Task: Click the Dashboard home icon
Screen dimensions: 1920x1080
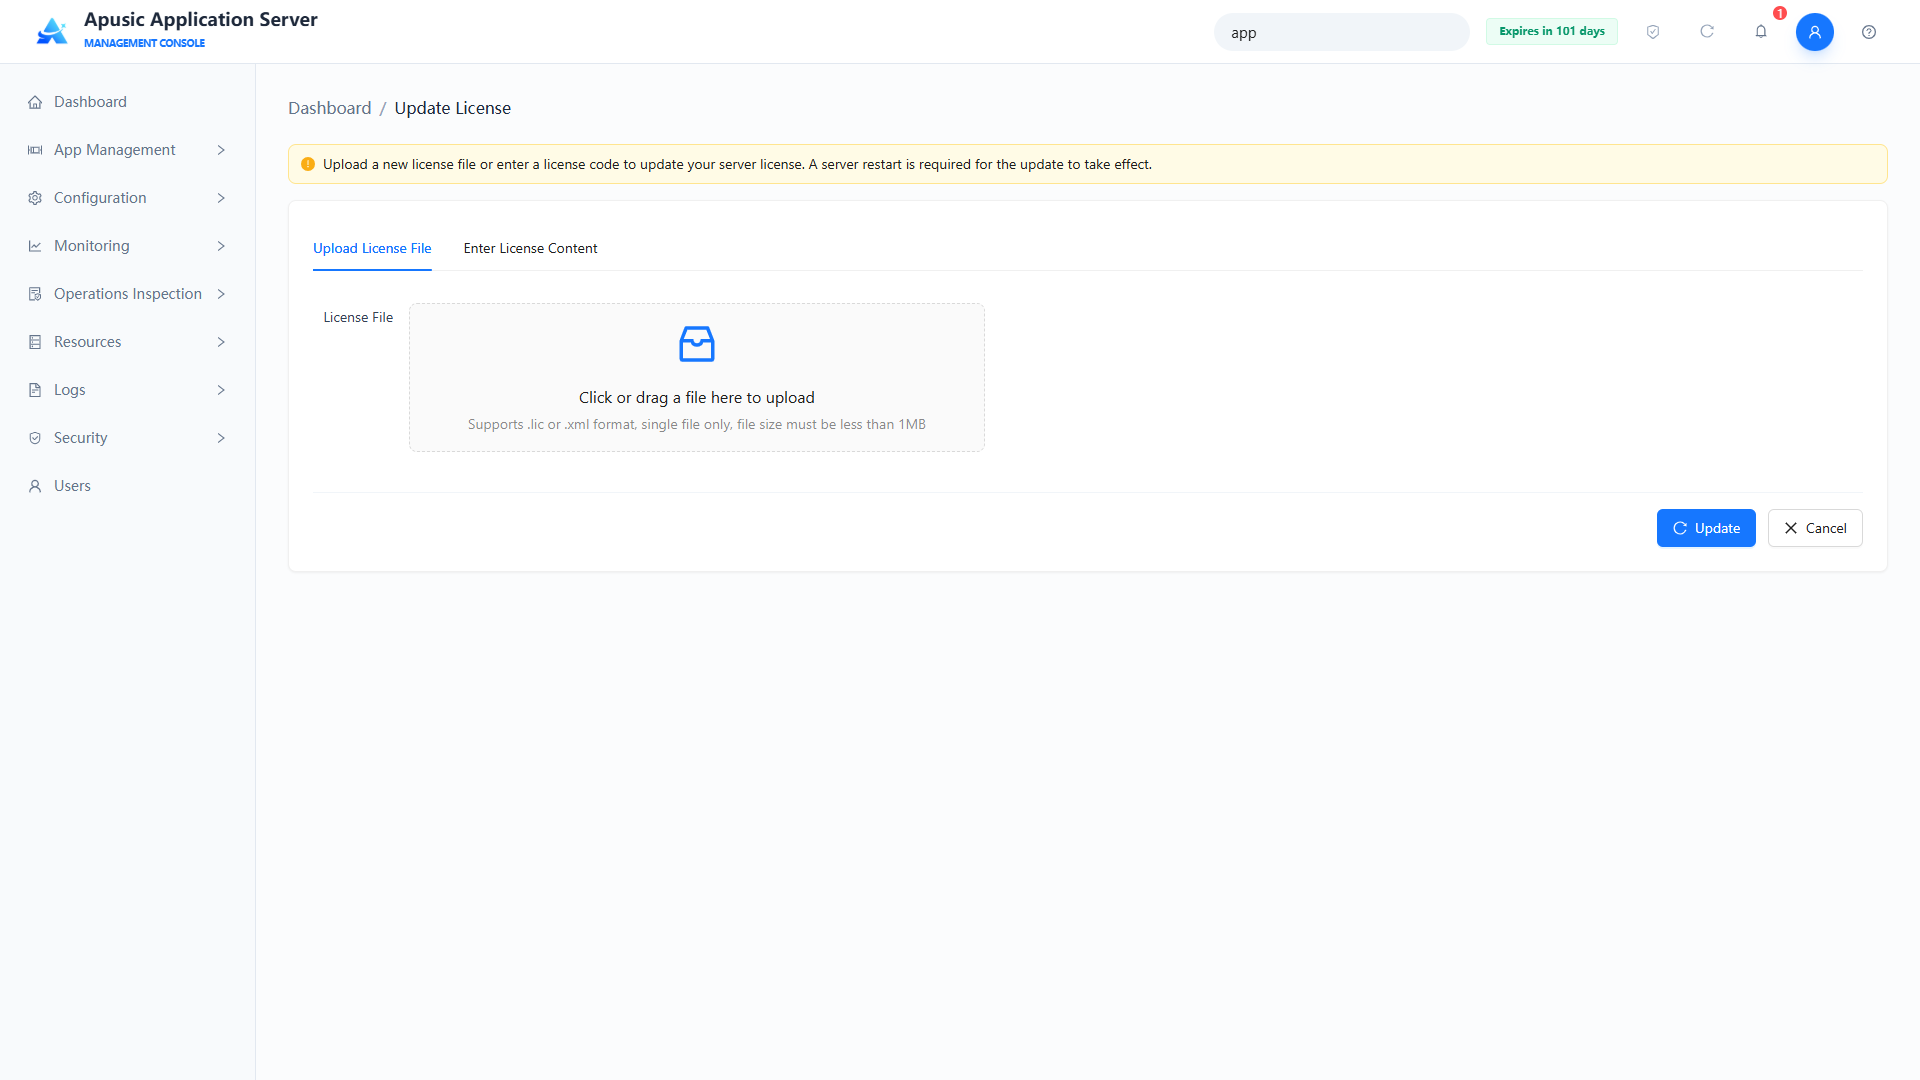Action: pos(35,102)
